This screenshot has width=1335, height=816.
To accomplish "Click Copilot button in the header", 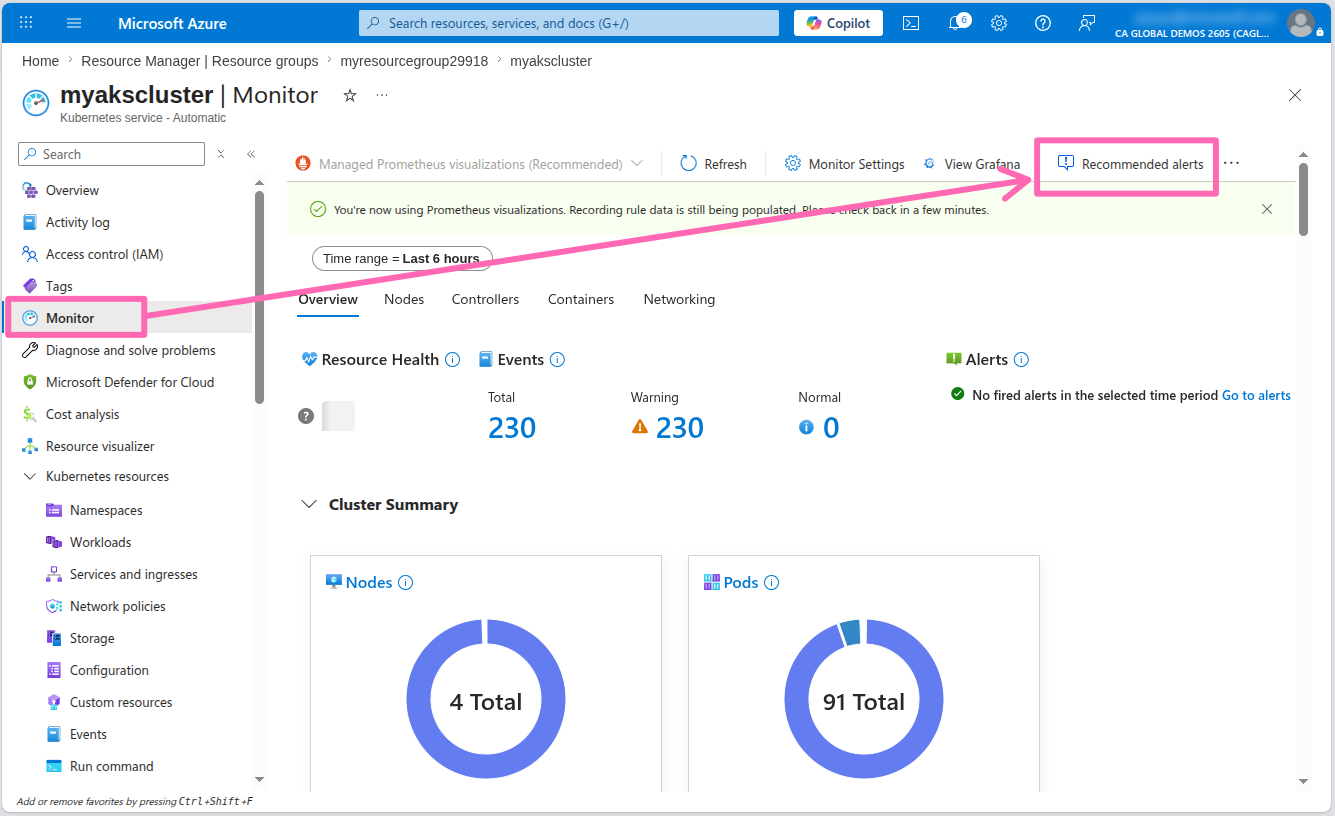I will 838,23.
